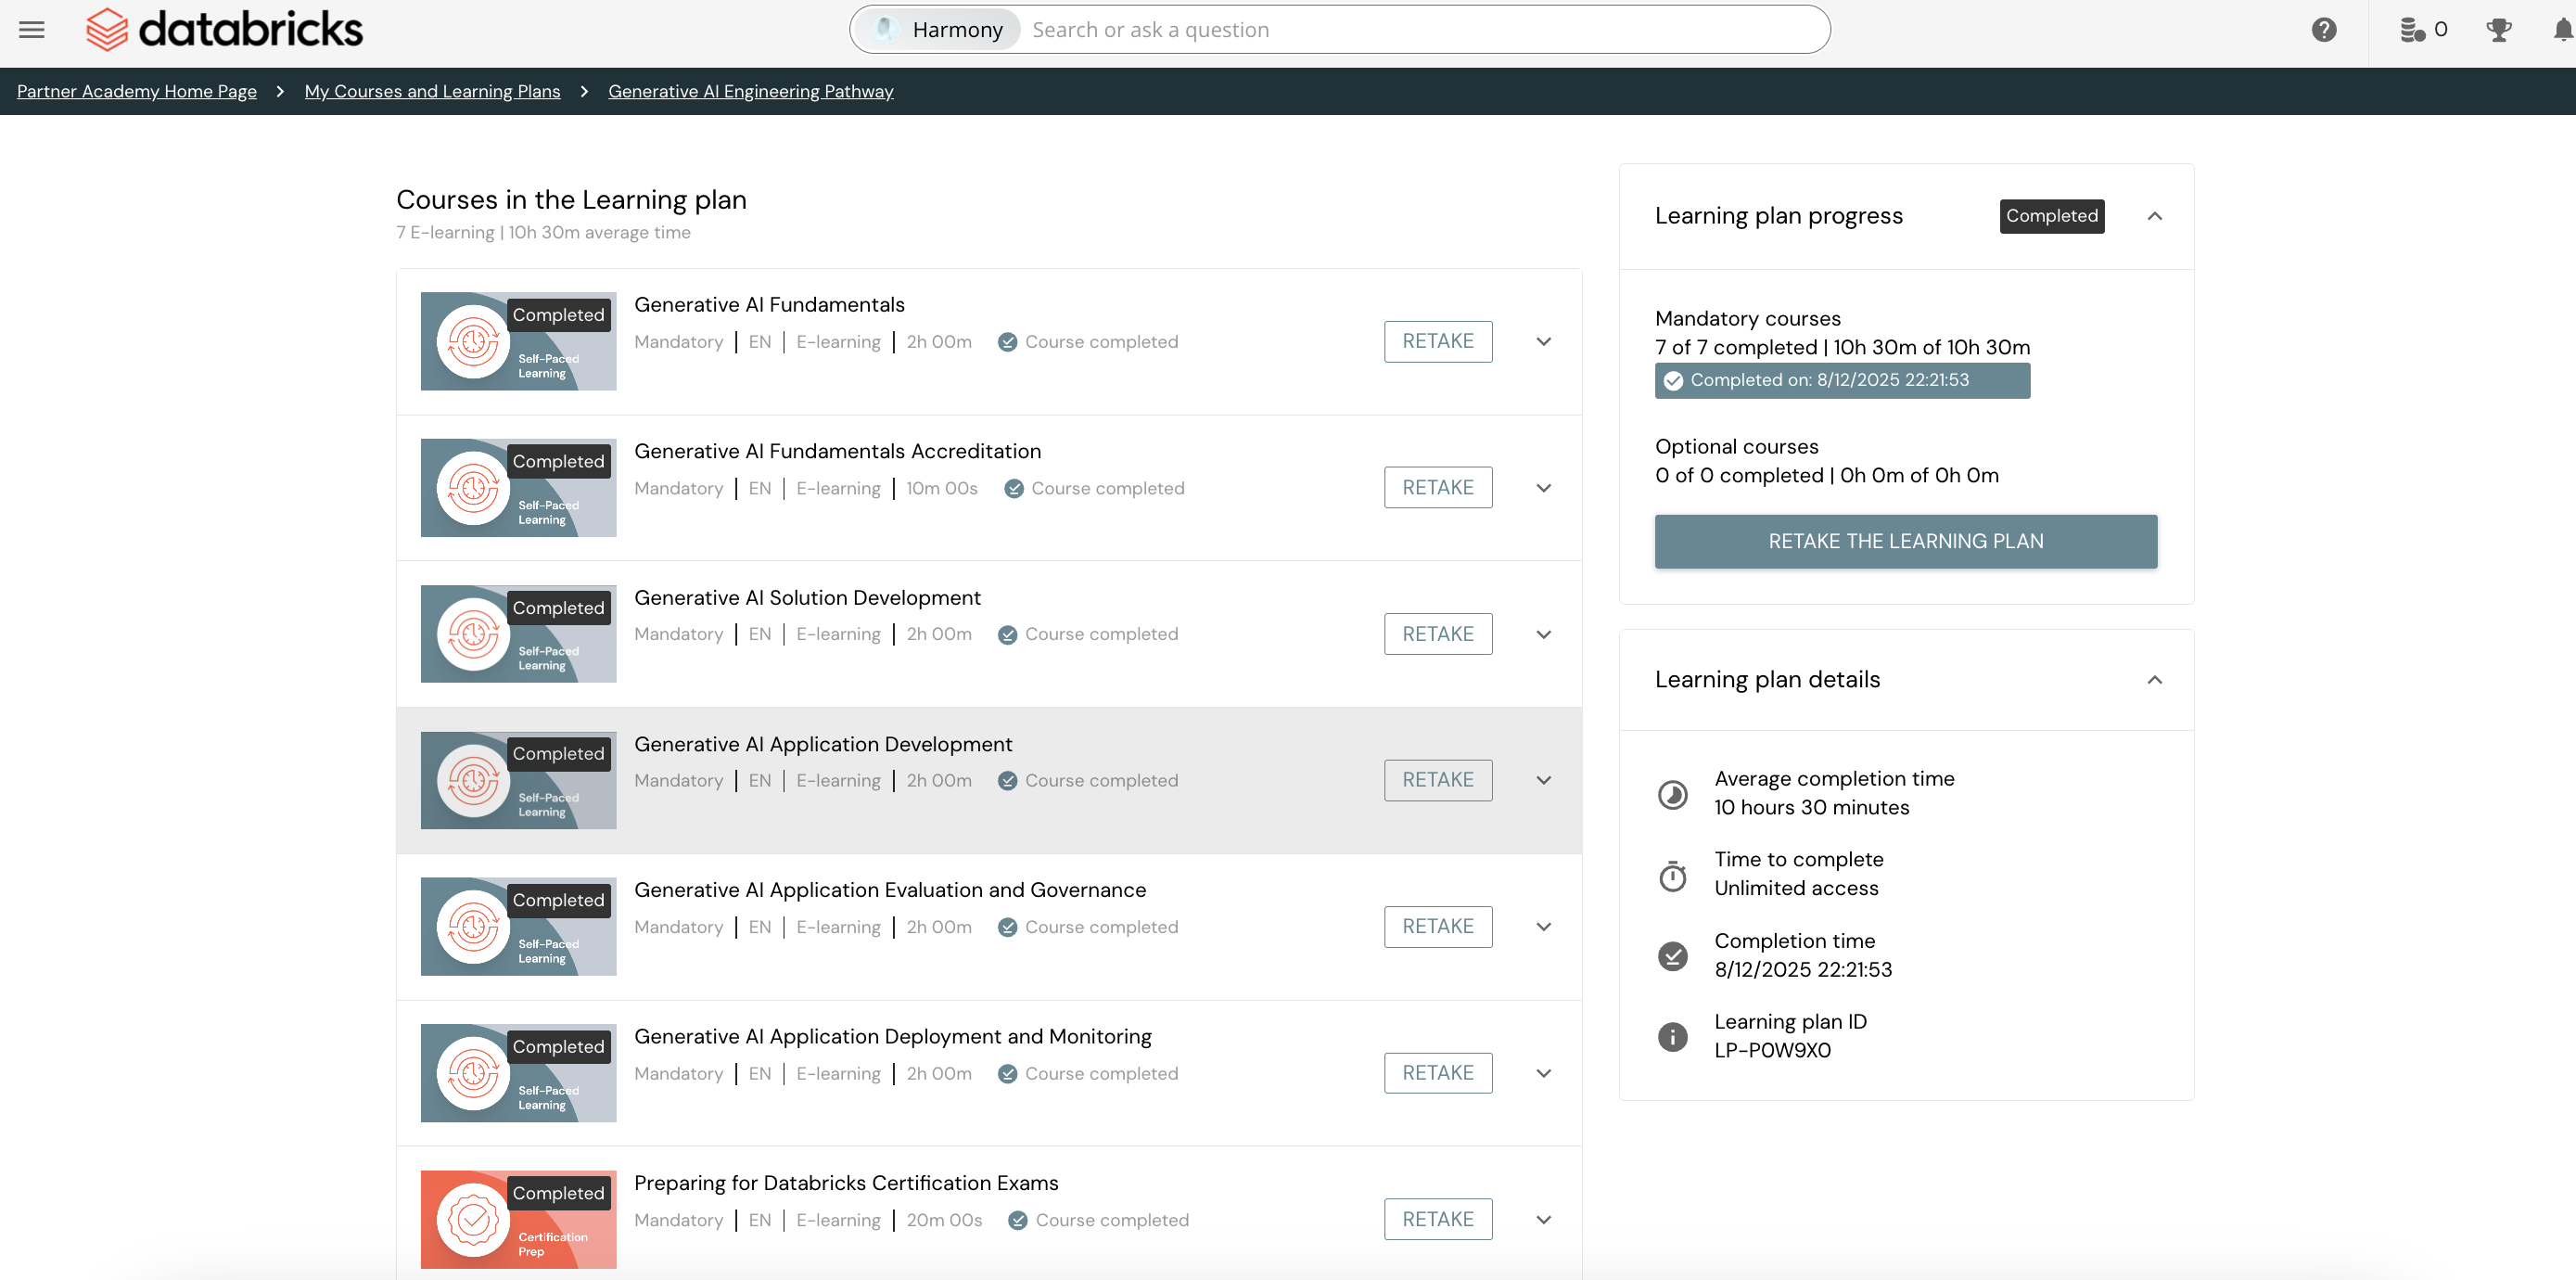The height and width of the screenshot is (1280, 2576).
Task: Open Certification Prep course thumbnail
Action: coord(518,1219)
